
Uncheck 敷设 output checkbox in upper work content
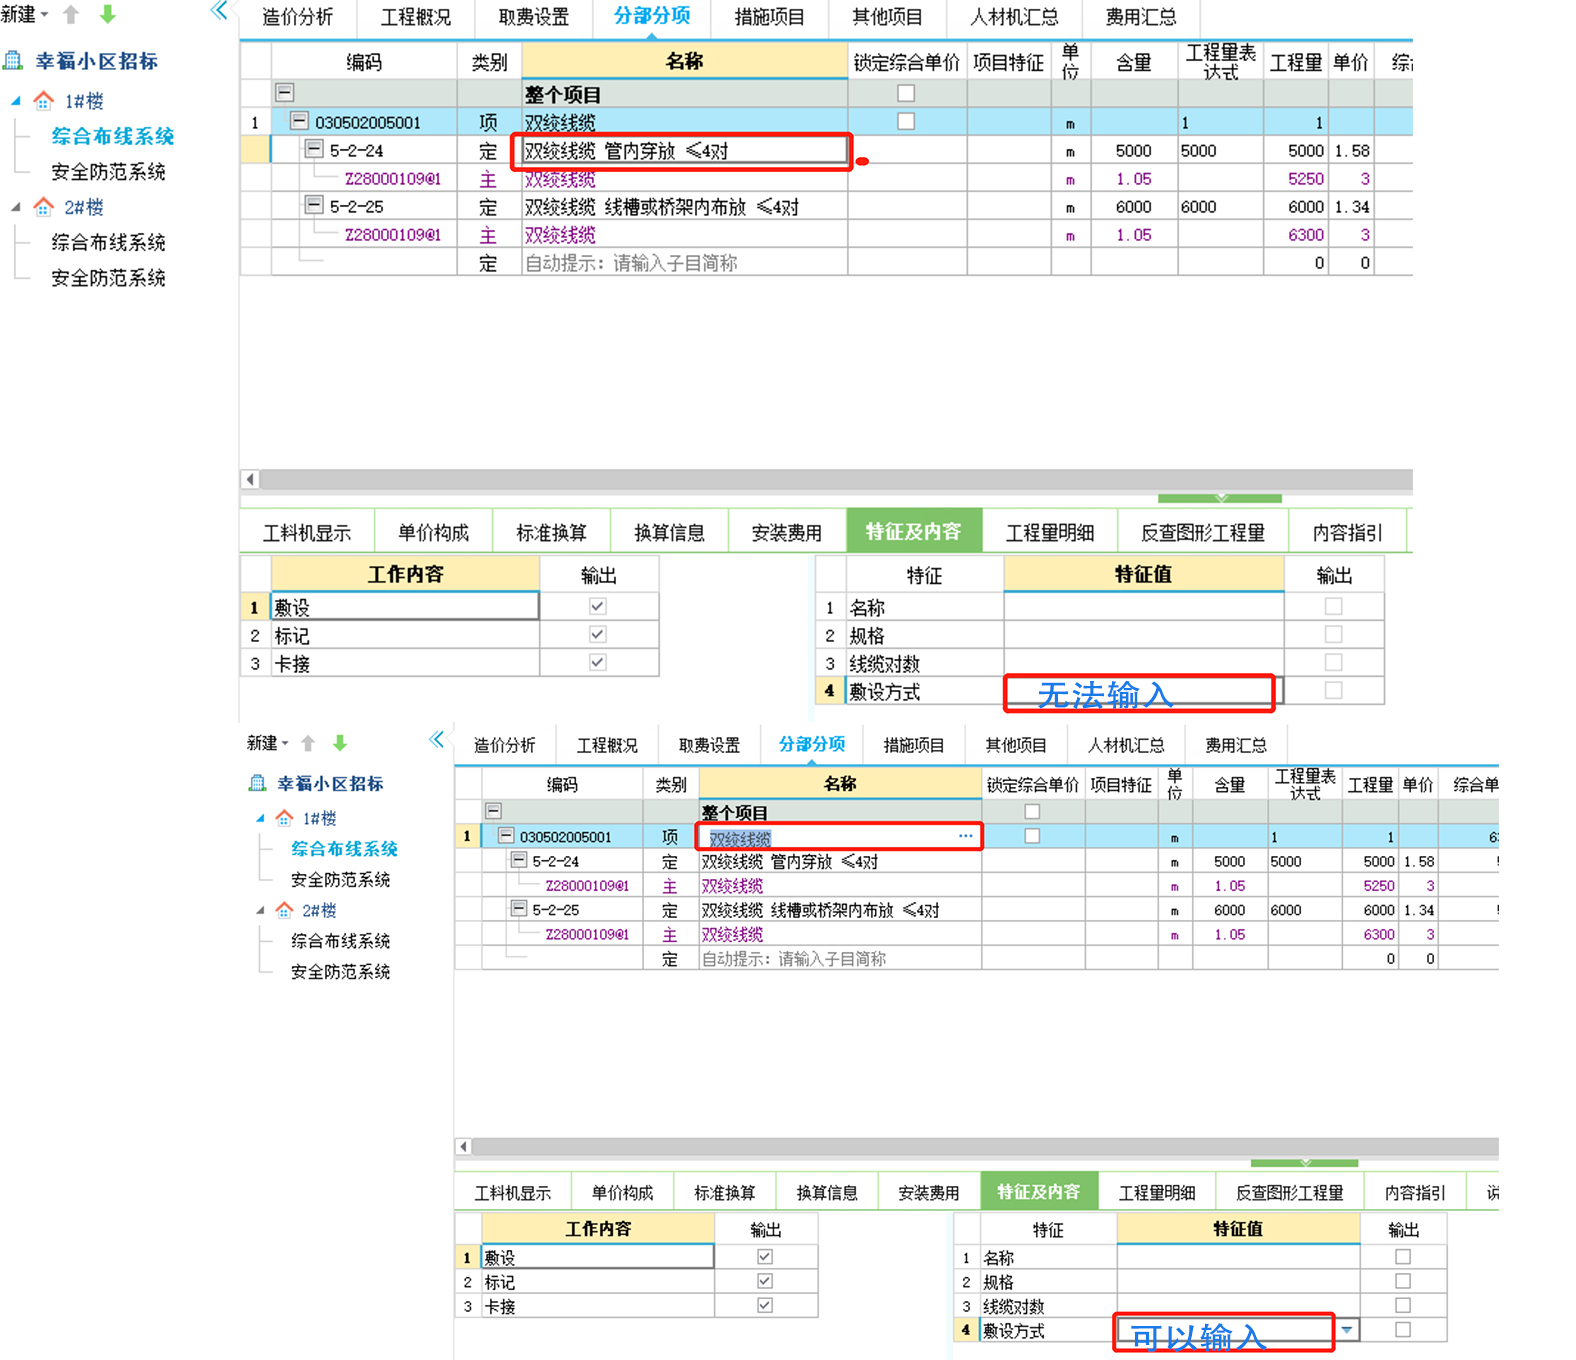tap(597, 606)
